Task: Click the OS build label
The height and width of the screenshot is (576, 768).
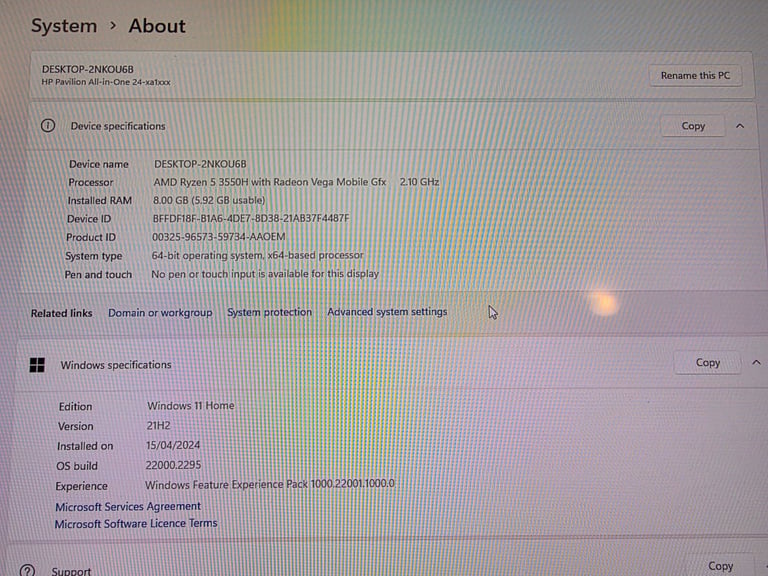Action: [77, 466]
